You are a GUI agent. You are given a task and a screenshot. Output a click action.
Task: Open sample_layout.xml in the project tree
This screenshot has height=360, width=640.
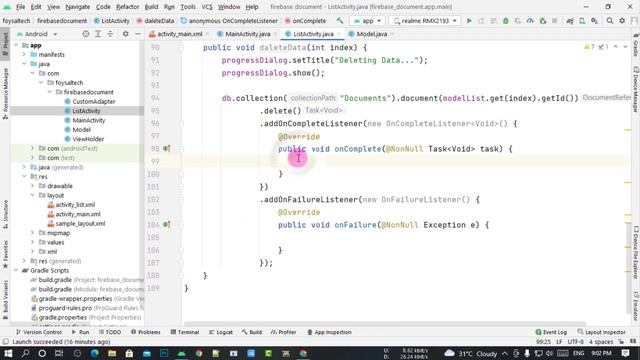[80, 224]
